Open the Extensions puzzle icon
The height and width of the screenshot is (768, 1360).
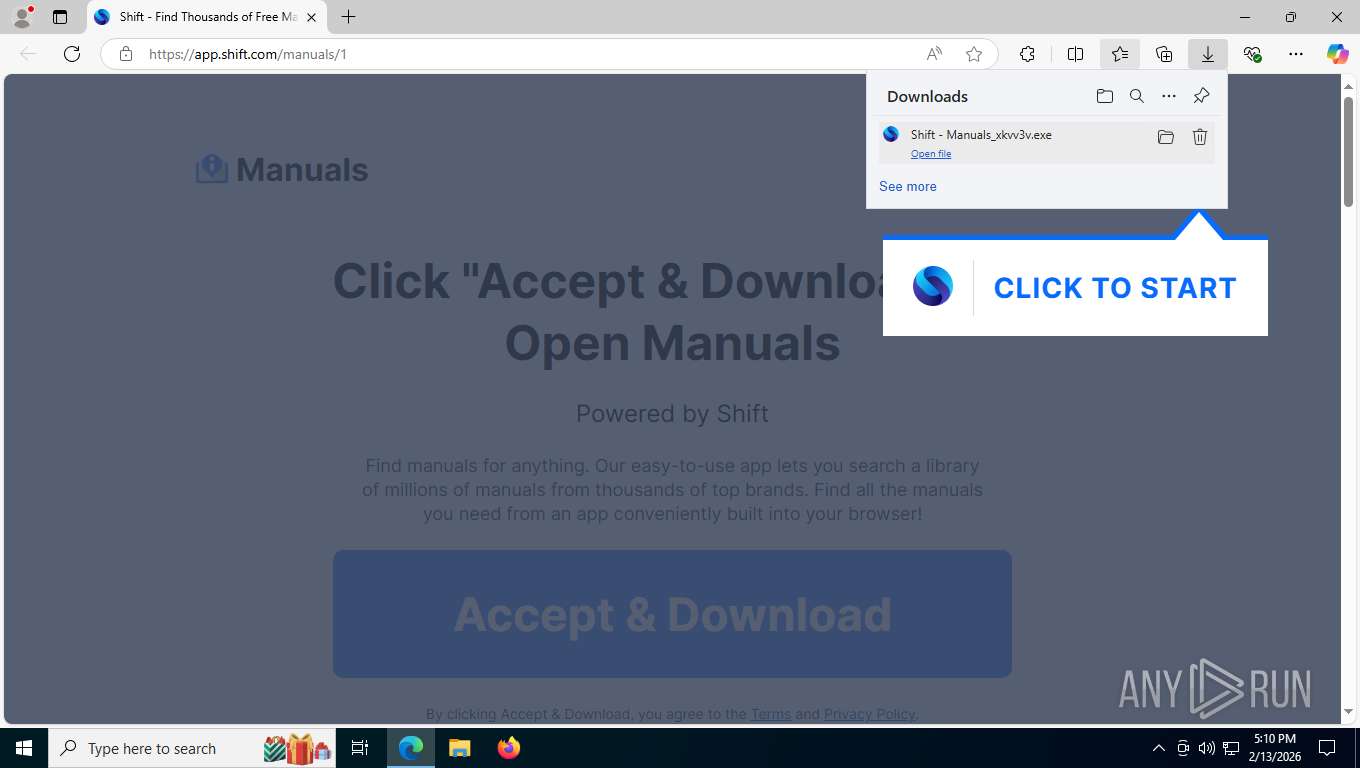(x=1027, y=54)
